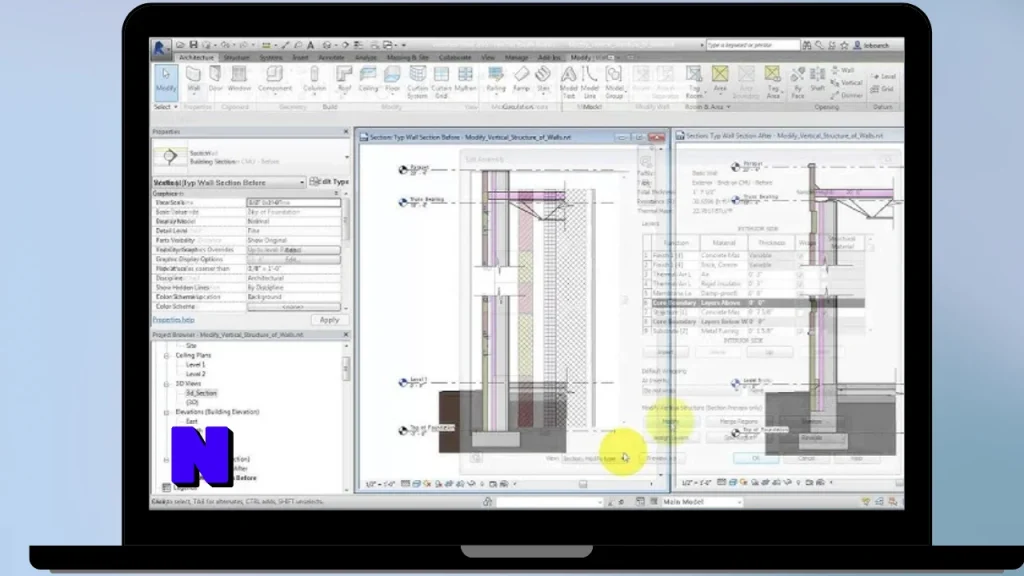Viewport: 1024px width, 576px height.
Task: Open the Collaborate ribbon tab
Action: (x=455, y=57)
